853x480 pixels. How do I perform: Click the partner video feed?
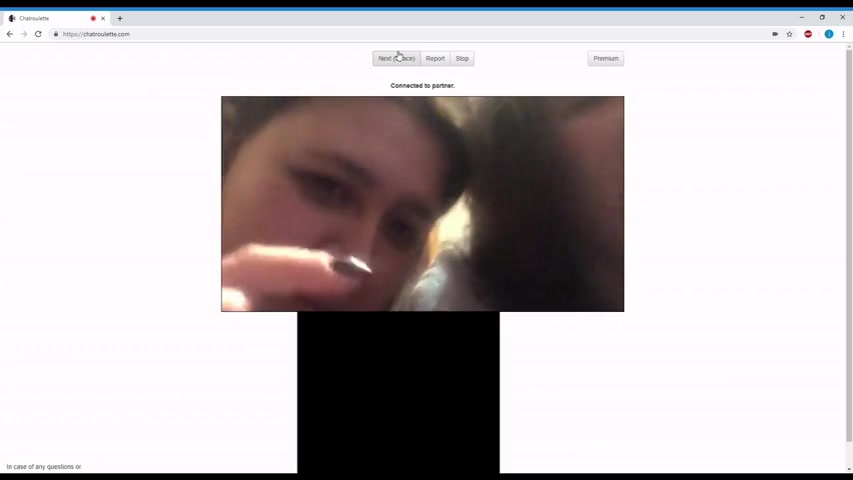point(422,204)
